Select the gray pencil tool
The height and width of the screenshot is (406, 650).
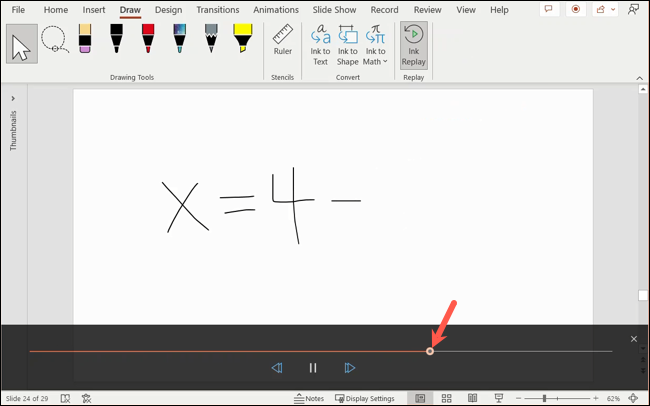211,39
